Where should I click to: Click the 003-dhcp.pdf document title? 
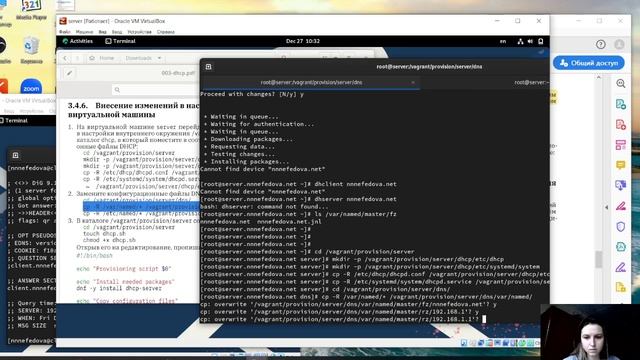(178, 73)
